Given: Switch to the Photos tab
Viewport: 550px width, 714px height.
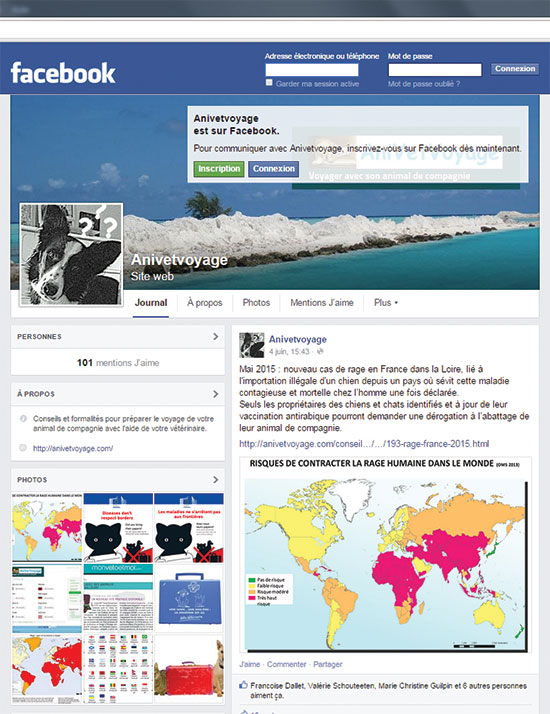Looking at the screenshot, I should (x=256, y=302).
